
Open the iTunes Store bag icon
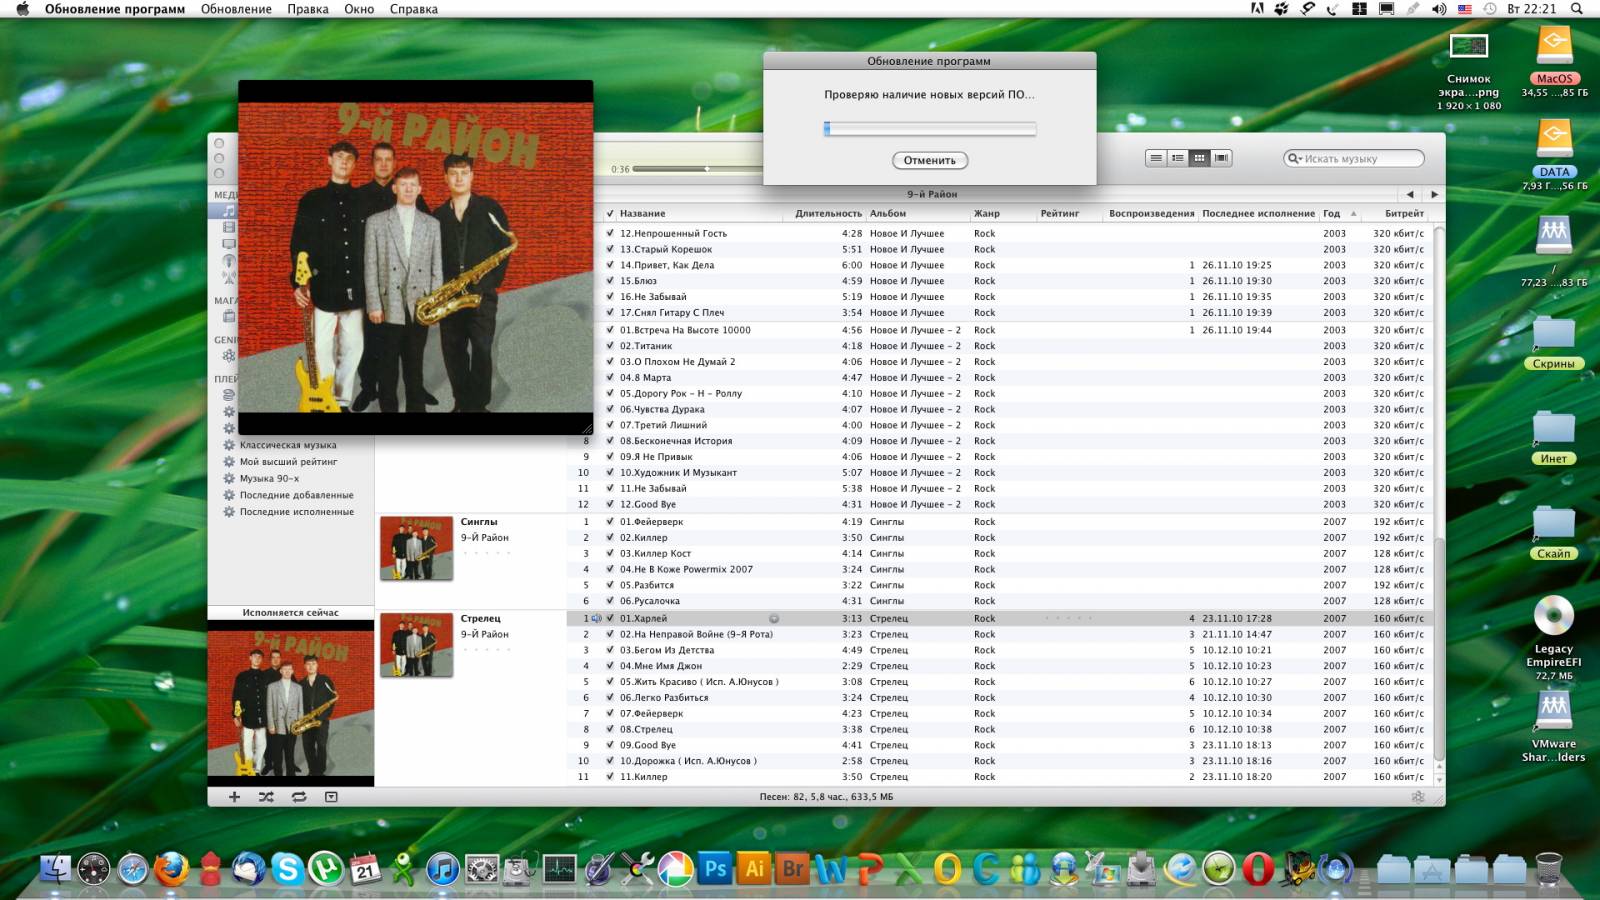point(229,316)
